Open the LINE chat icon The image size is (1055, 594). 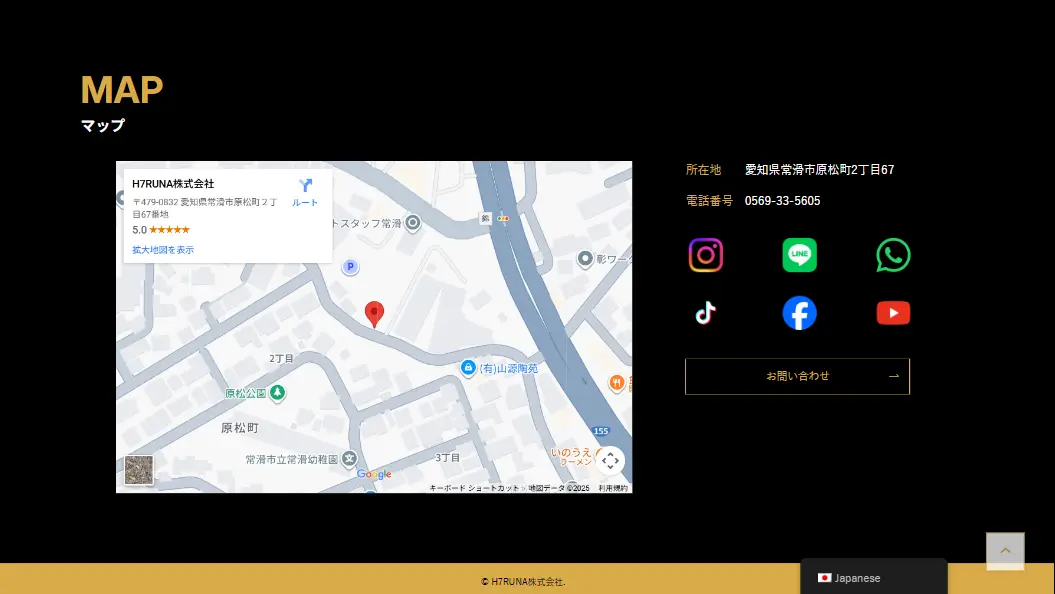coord(799,255)
